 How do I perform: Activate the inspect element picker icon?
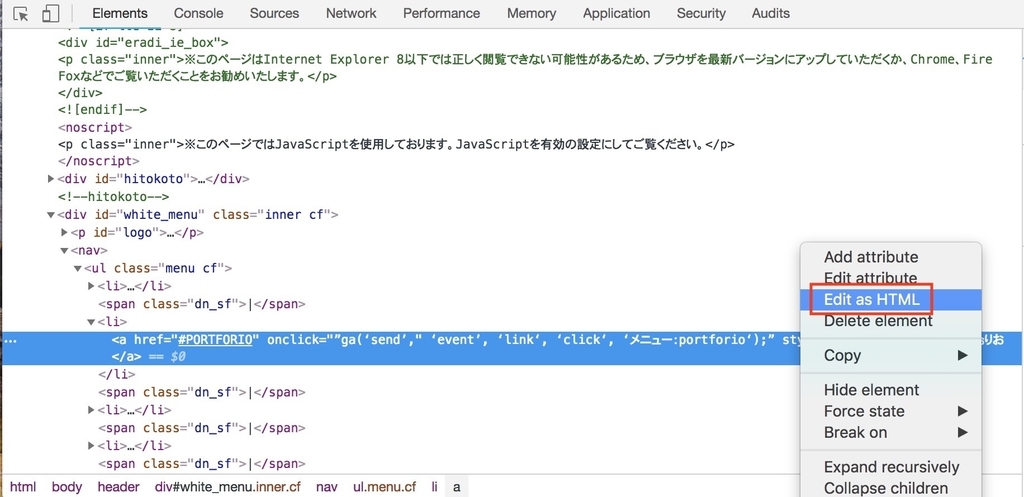pos(21,14)
